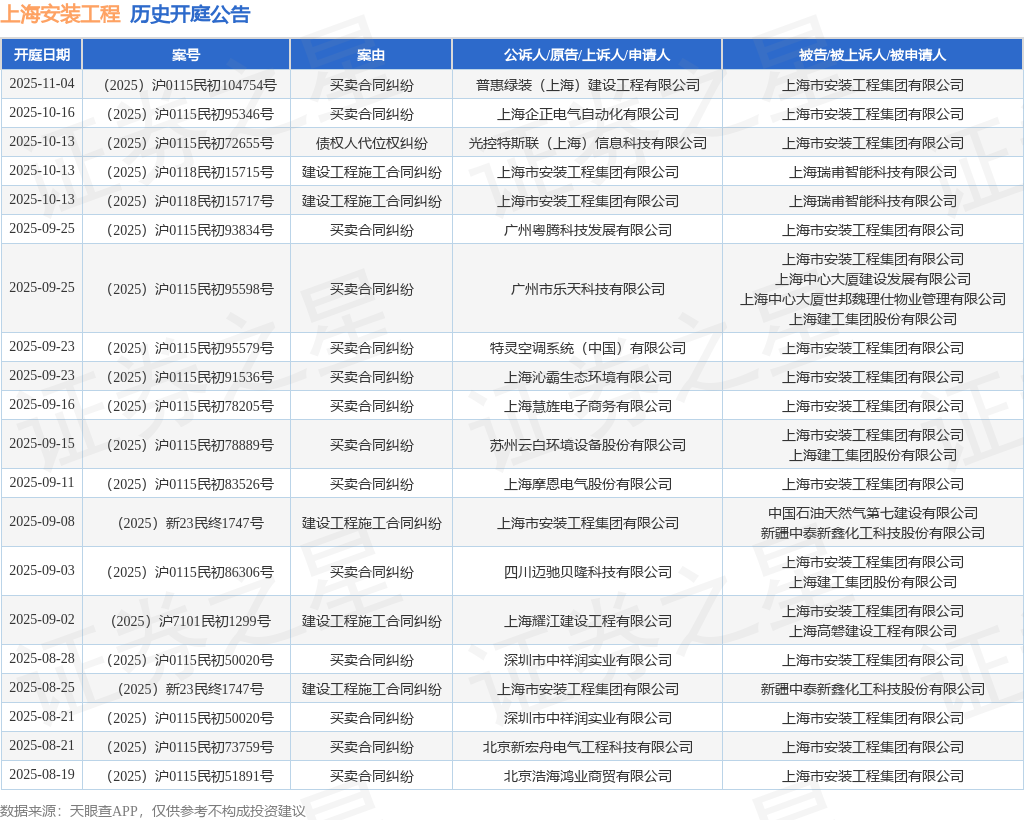Click plaintiff 普惠绿装（上海）建设工程有限公司
Viewport: 1024px width, 820px height.
[x=588, y=85]
